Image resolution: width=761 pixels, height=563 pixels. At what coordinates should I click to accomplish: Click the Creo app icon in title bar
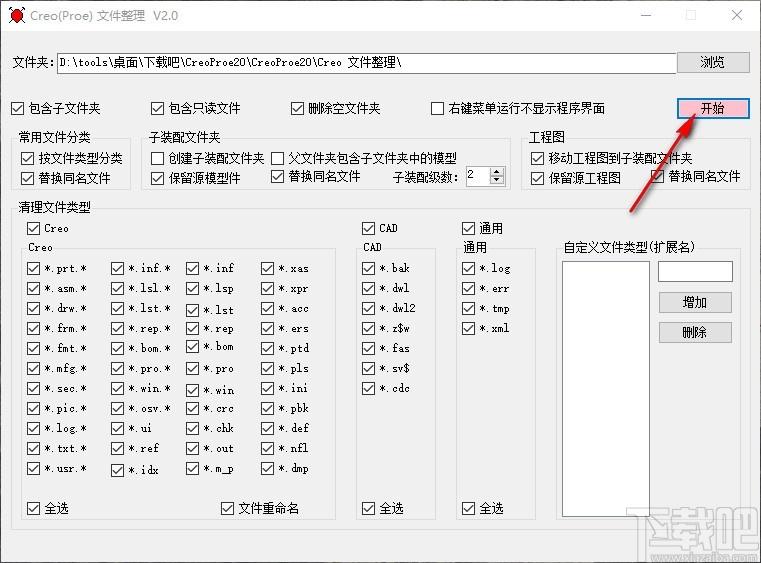click(x=17, y=16)
